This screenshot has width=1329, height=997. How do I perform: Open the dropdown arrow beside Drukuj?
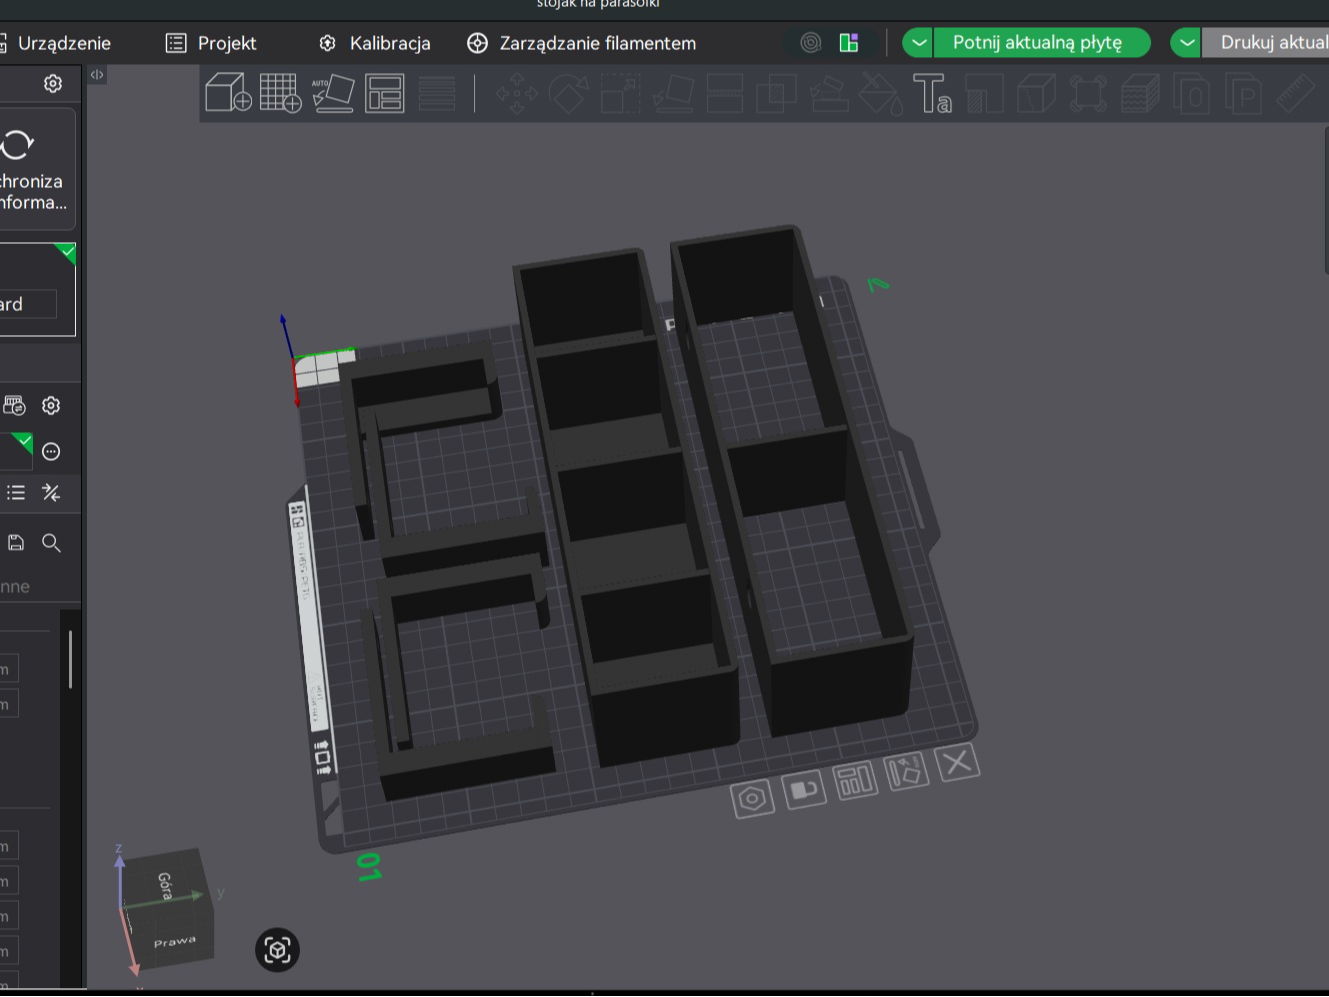coord(1186,43)
